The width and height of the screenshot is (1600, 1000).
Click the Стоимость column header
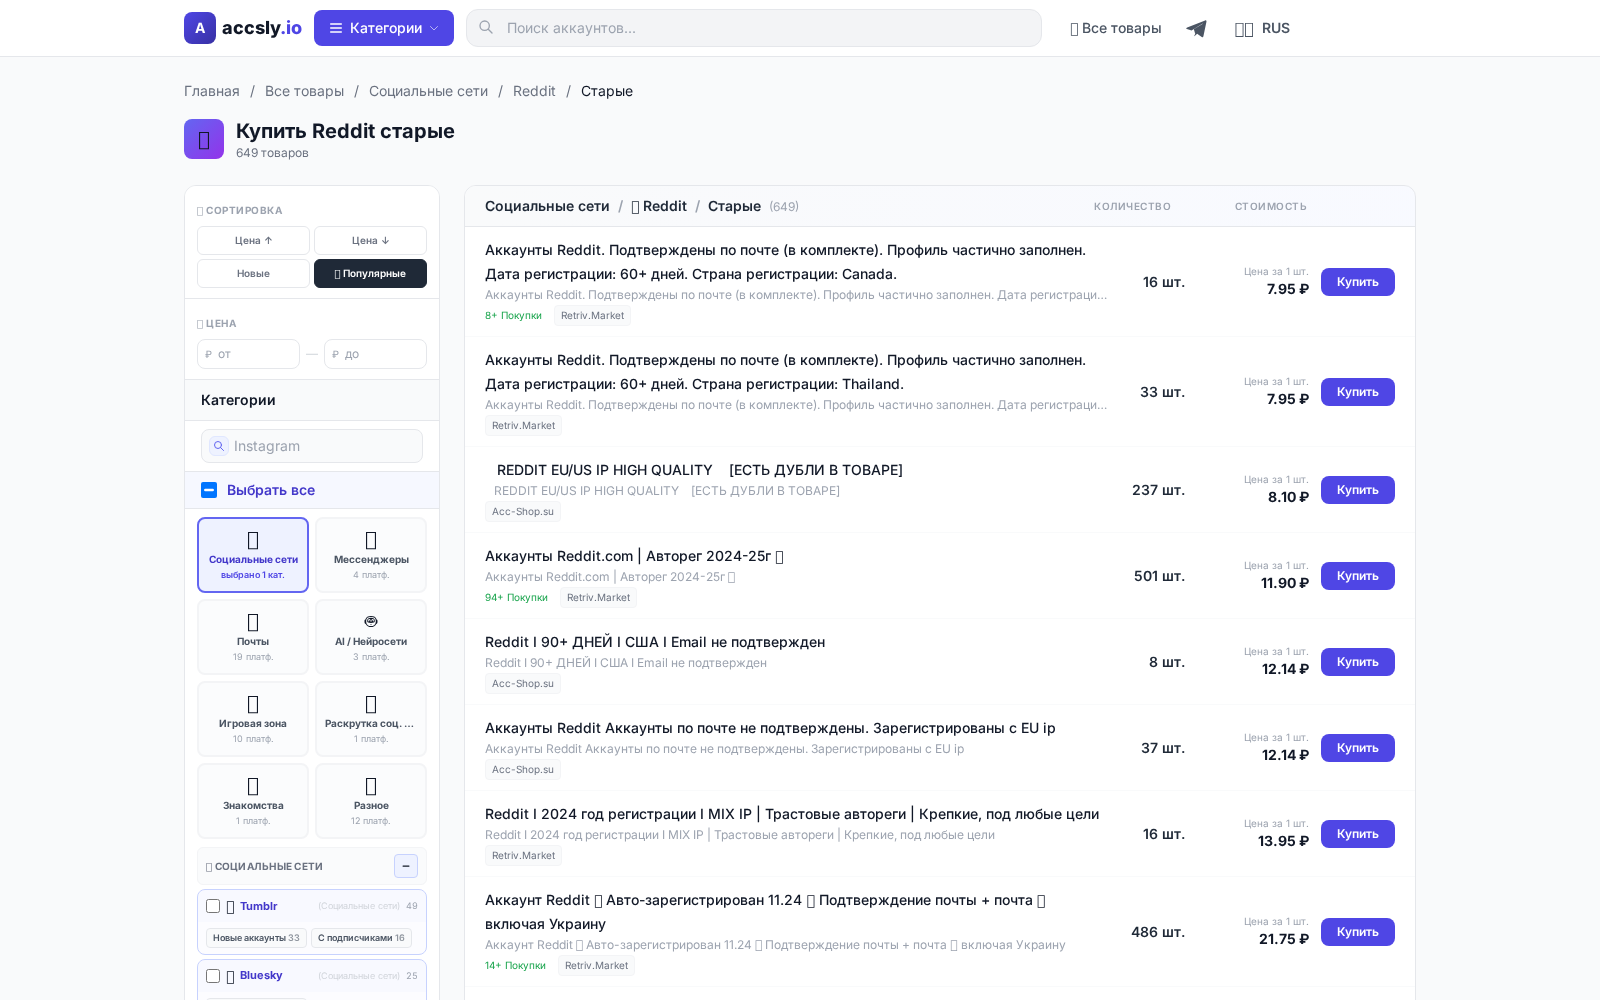(1270, 207)
